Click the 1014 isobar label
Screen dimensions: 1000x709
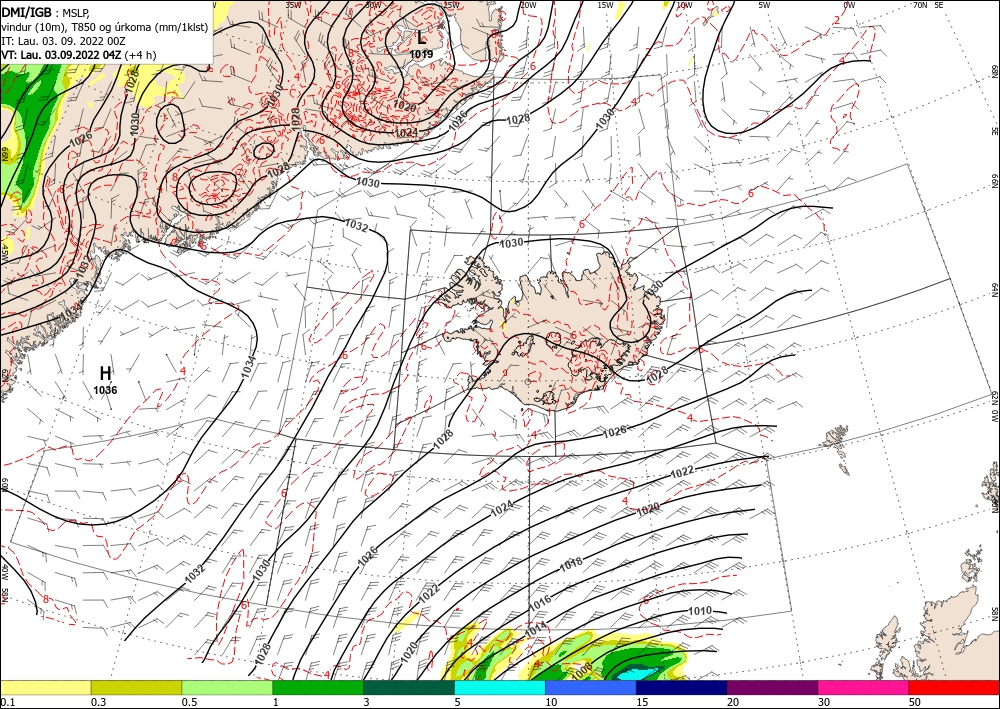(x=535, y=629)
